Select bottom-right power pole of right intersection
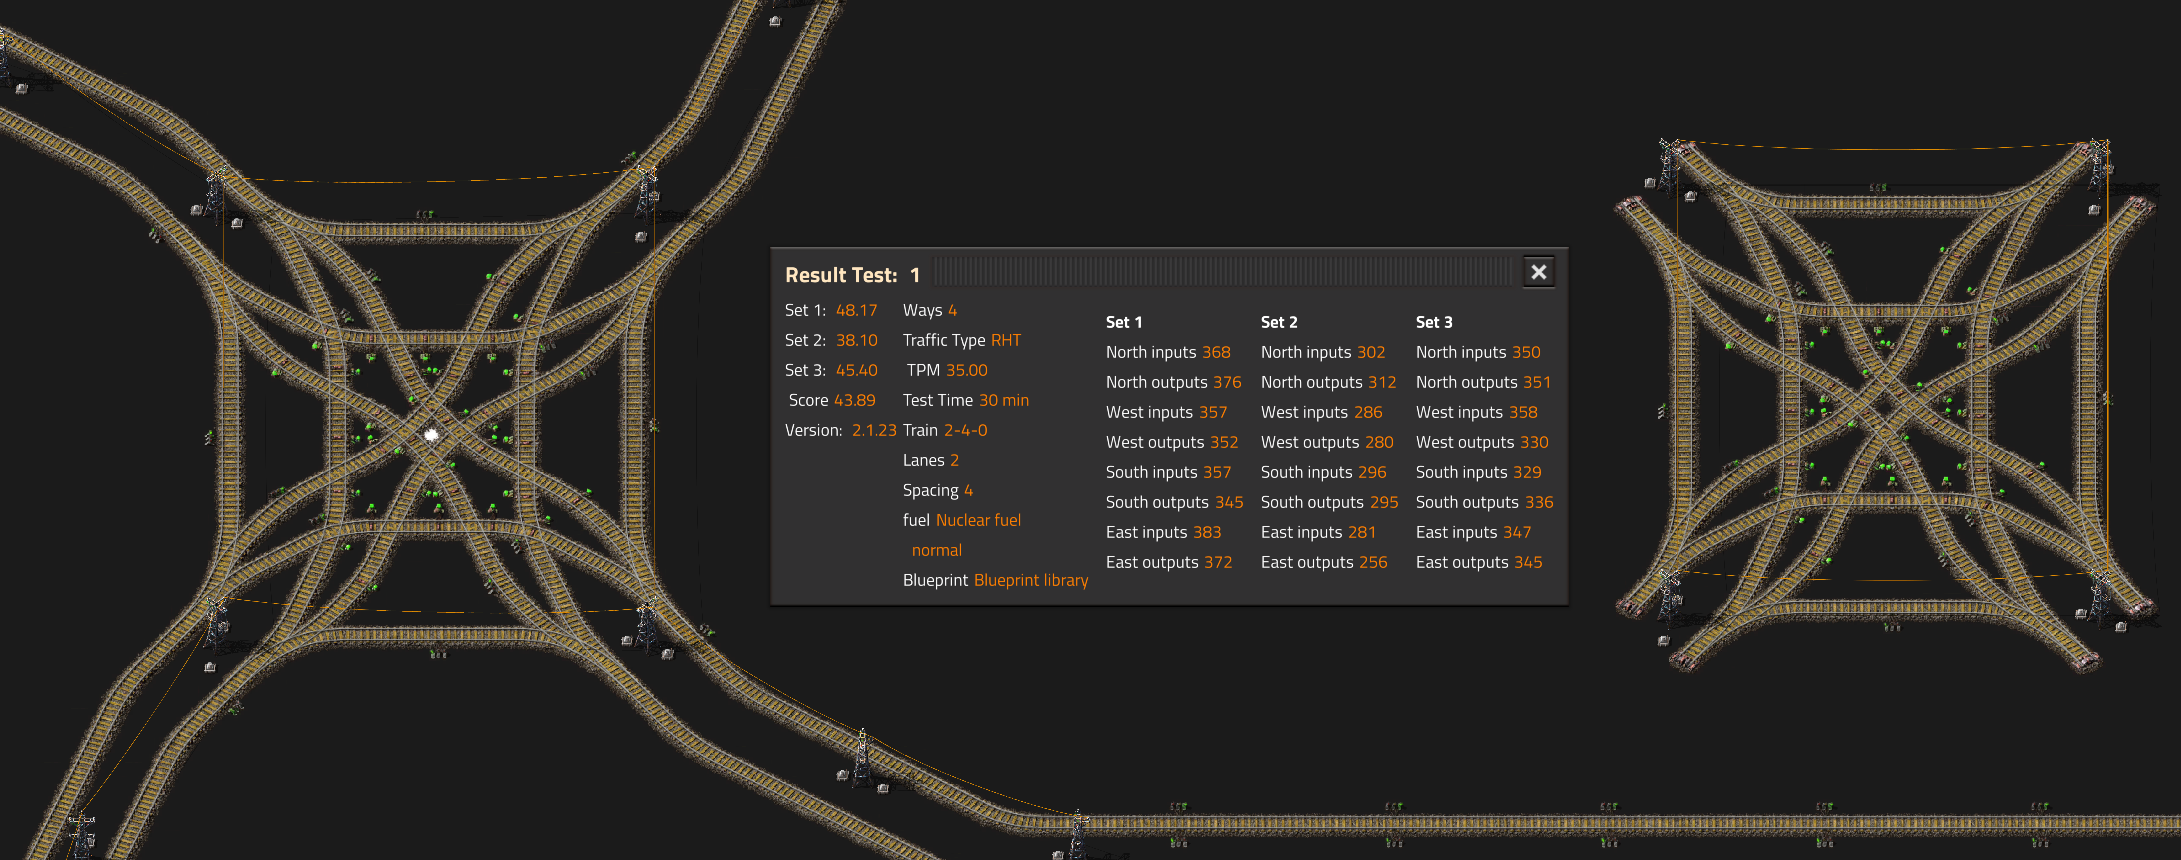This screenshot has height=860, width=2181. tap(2100, 595)
